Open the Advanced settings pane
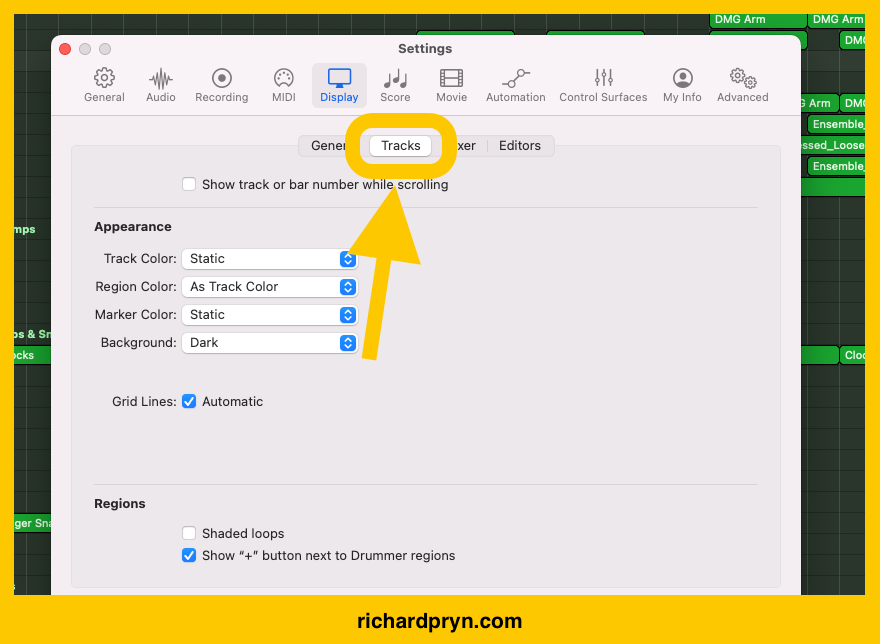The height and width of the screenshot is (644, 880). [x=742, y=85]
